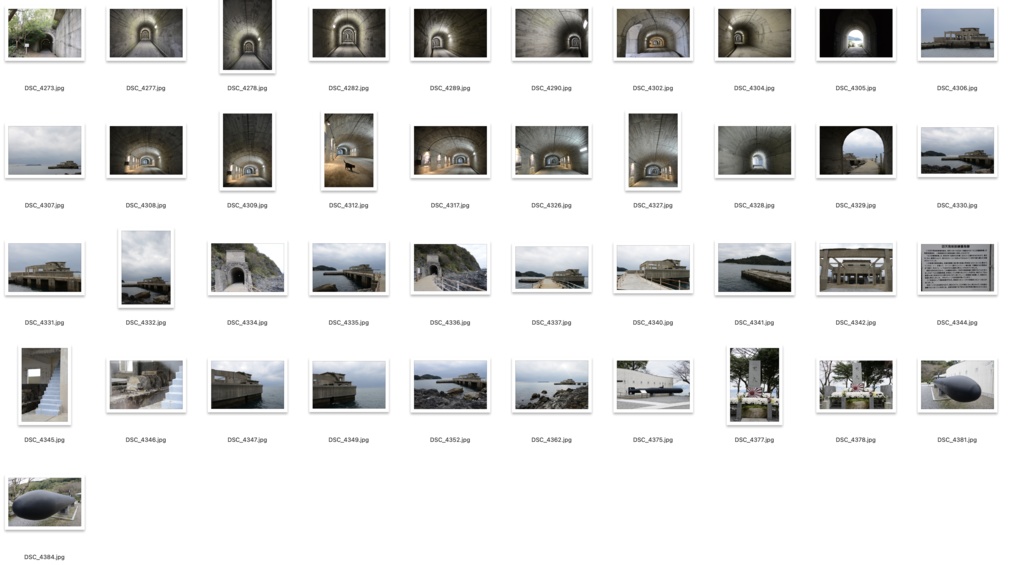Click the file name DSC_4337.jpg
Image resolution: width=1024 pixels, height=565 pixels.
coord(551,323)
